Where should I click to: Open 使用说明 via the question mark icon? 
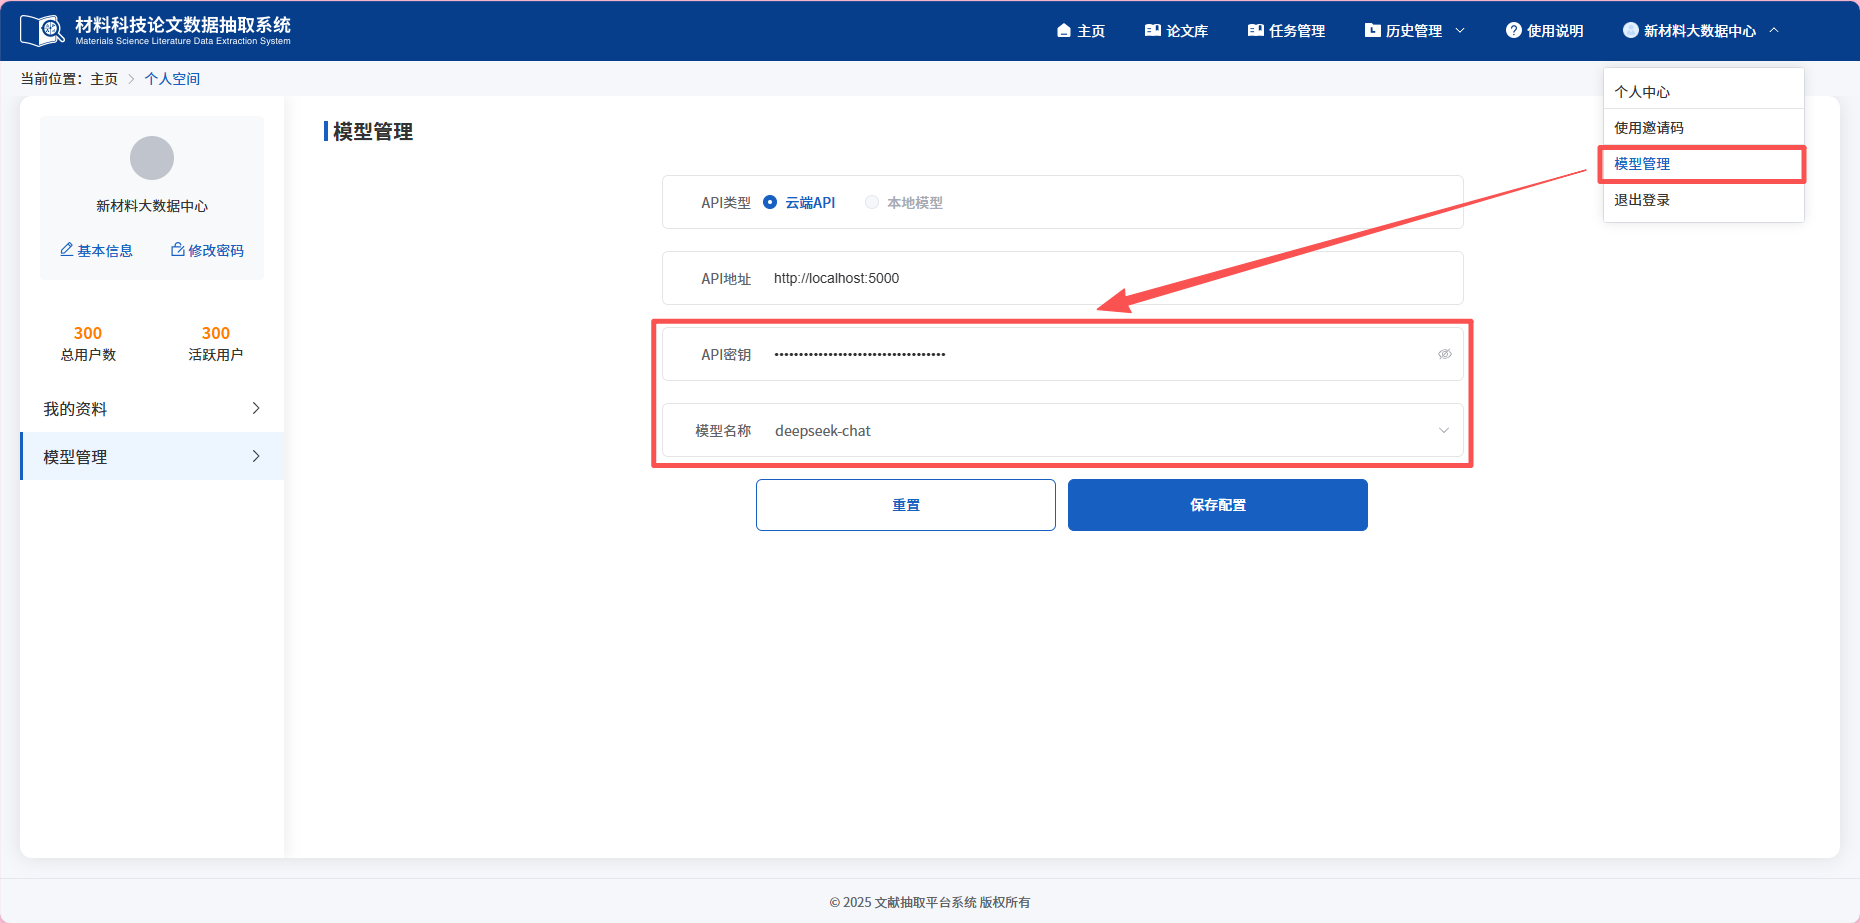[1512, 30]
